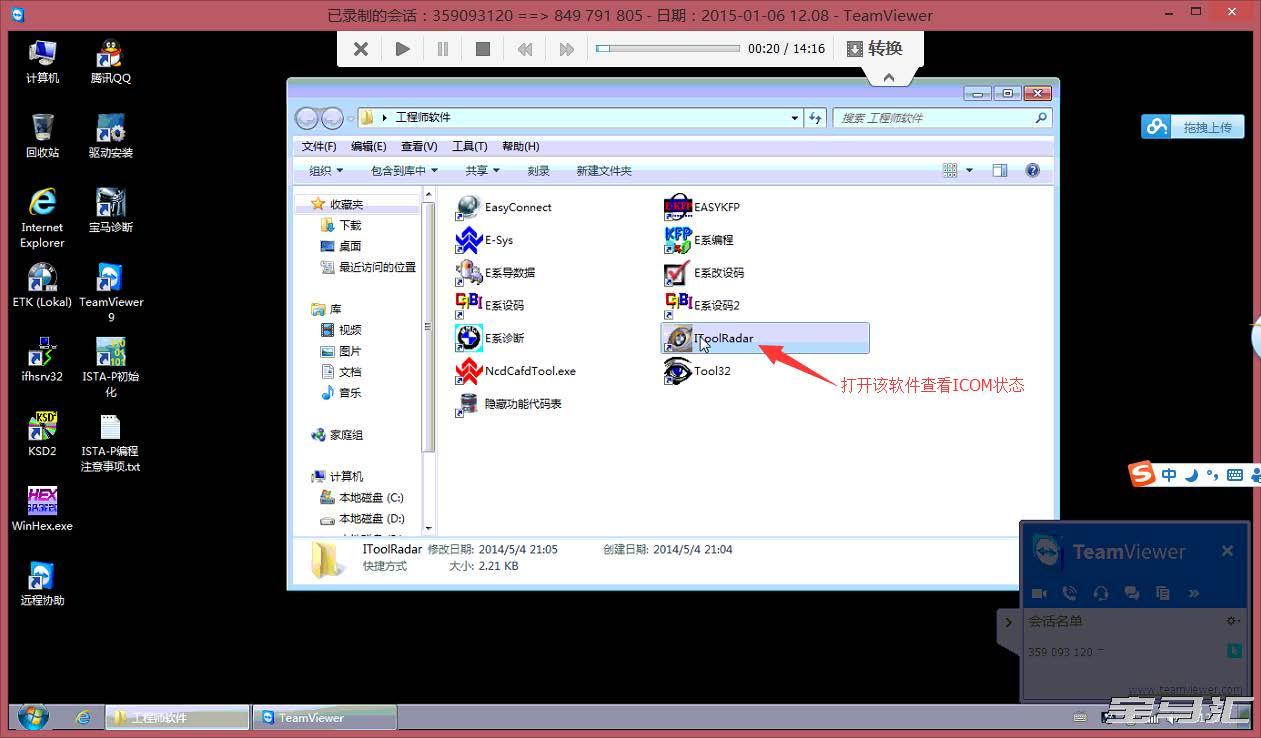
Task: Open the EasyConnect shortcut
Action: [x=504, y=207]
